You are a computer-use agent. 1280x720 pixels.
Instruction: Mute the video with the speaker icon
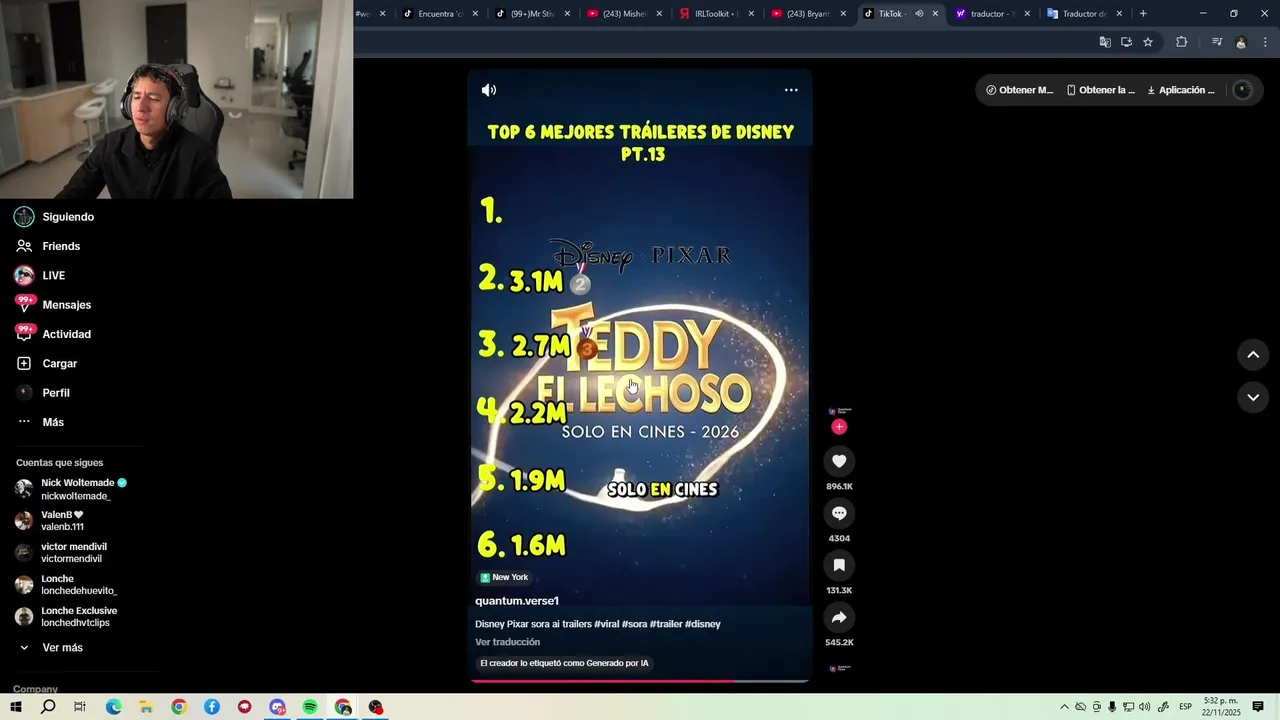point(489,90)
